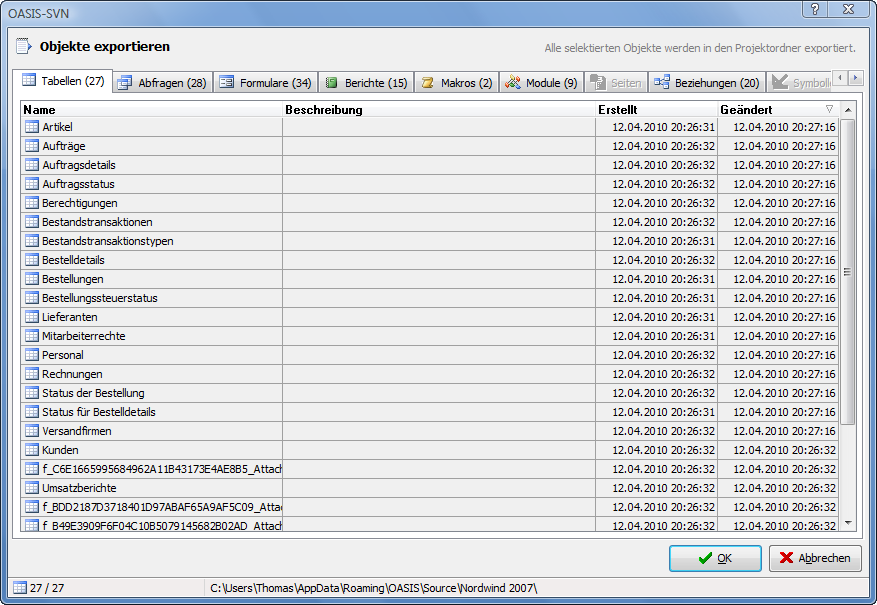Cancel with the Abbrechen button

click(x=815, y=558)
